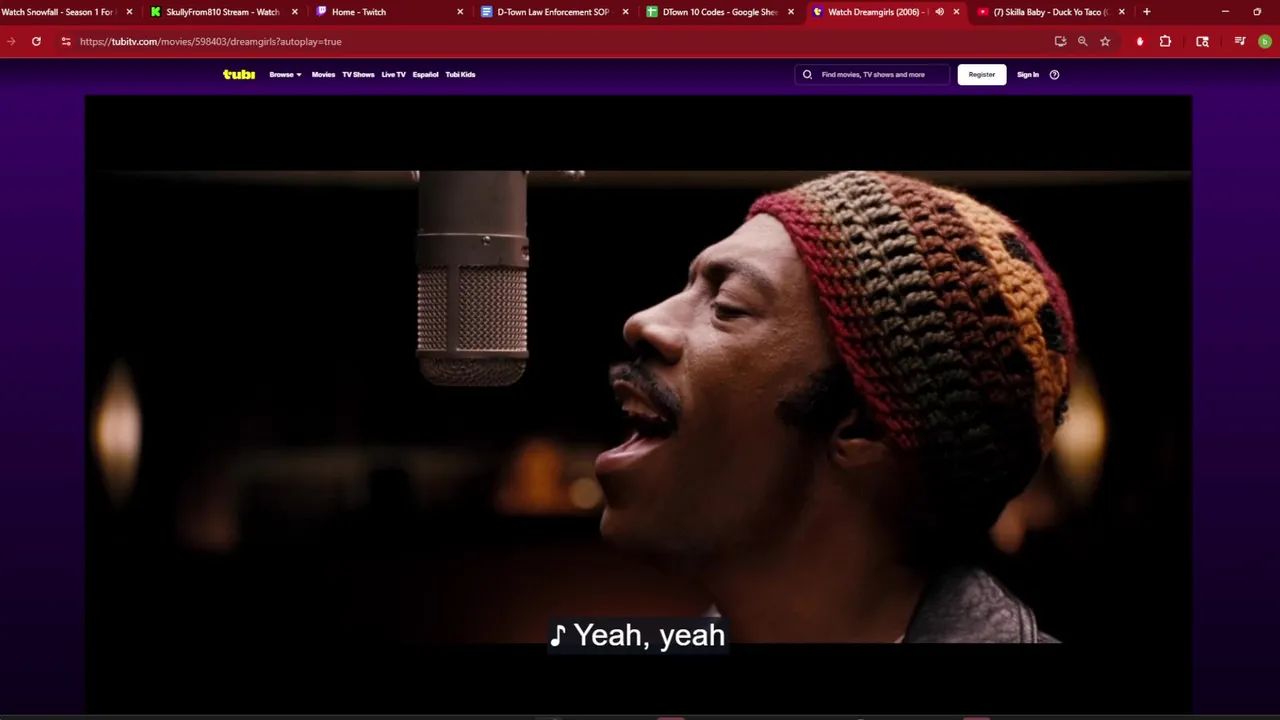Close the D-Town Law Enforcement SOP tab

[x=625, y=12]
